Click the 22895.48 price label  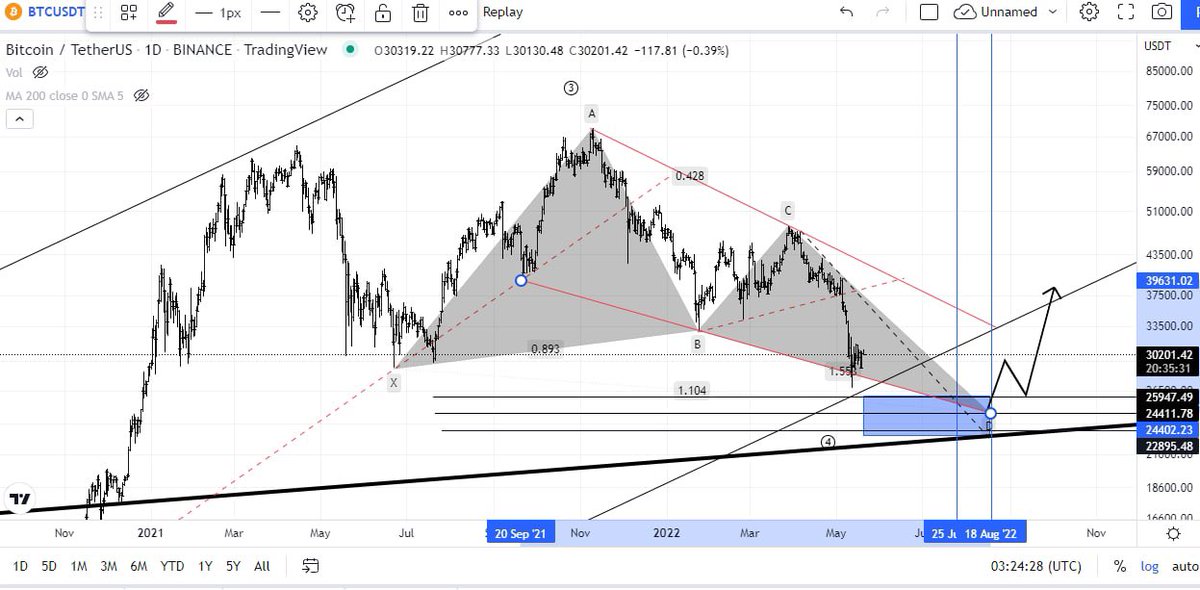tap(1168, 446)
